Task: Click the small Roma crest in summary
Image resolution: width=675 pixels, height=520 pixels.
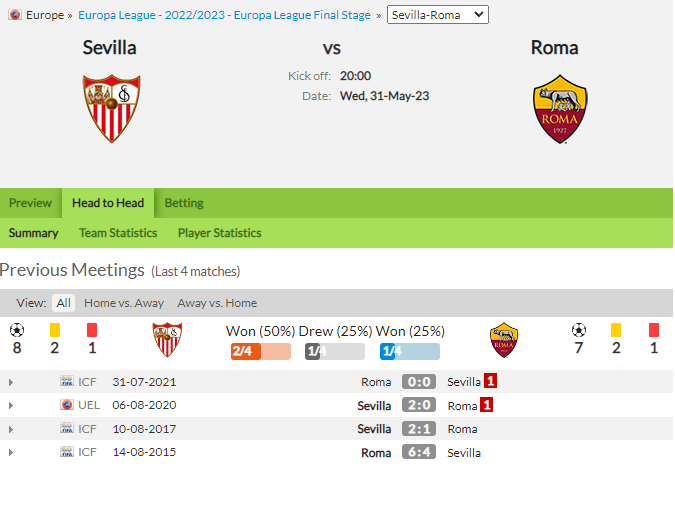Action: tap(504, 340)
